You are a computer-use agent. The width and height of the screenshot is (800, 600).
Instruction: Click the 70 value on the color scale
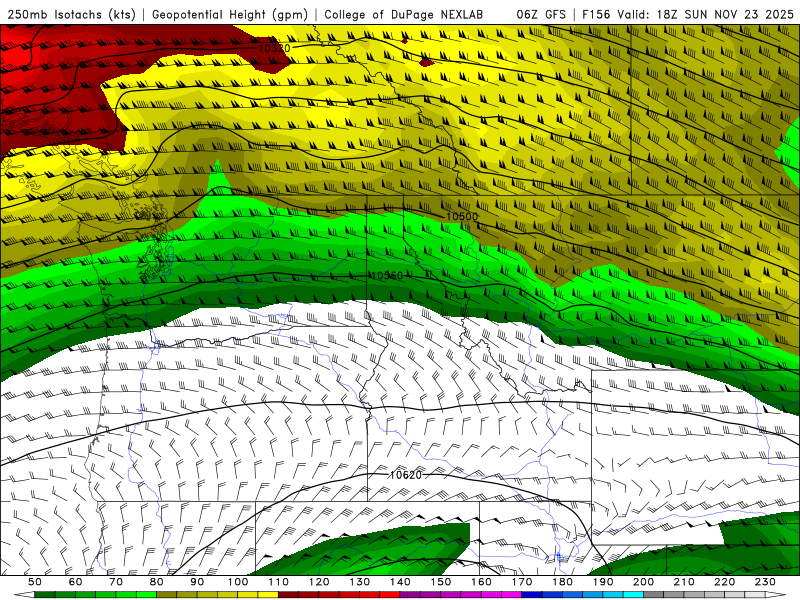coord(116,582)
